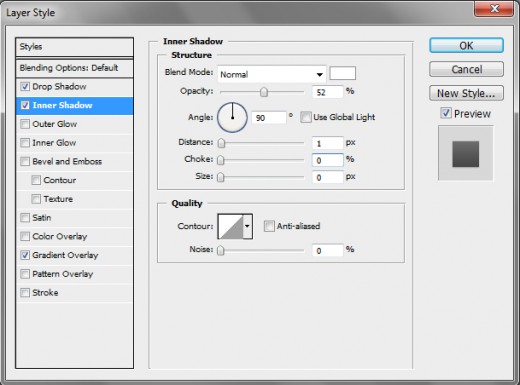
Task: Enable the Color Overlay checkbox
Action: point(25,236)
